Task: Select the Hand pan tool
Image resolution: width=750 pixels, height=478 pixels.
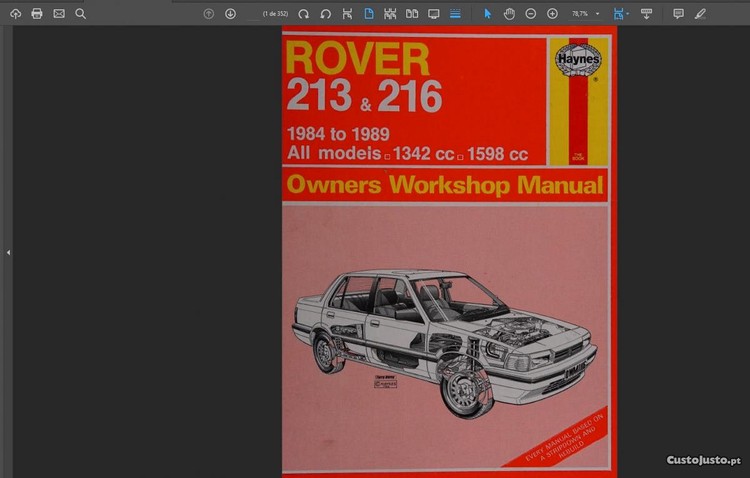Action: 509,14
